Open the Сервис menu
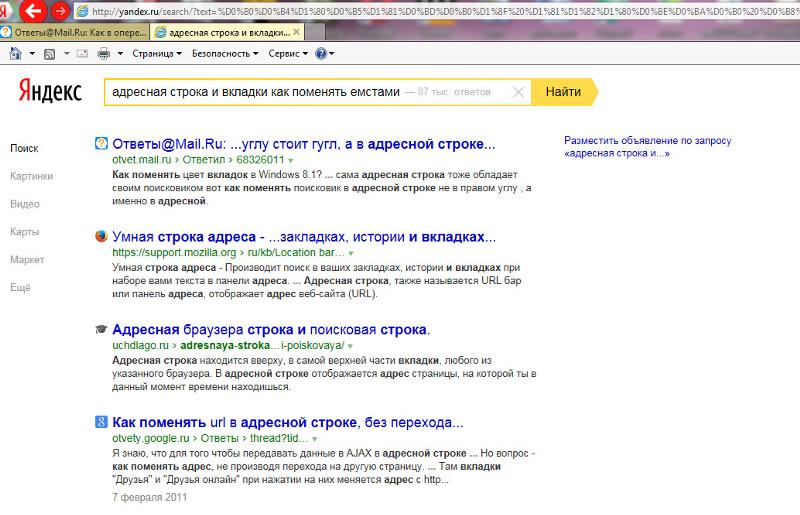The height and width of the screenshot is (515, 800). (x=288, y=53)
